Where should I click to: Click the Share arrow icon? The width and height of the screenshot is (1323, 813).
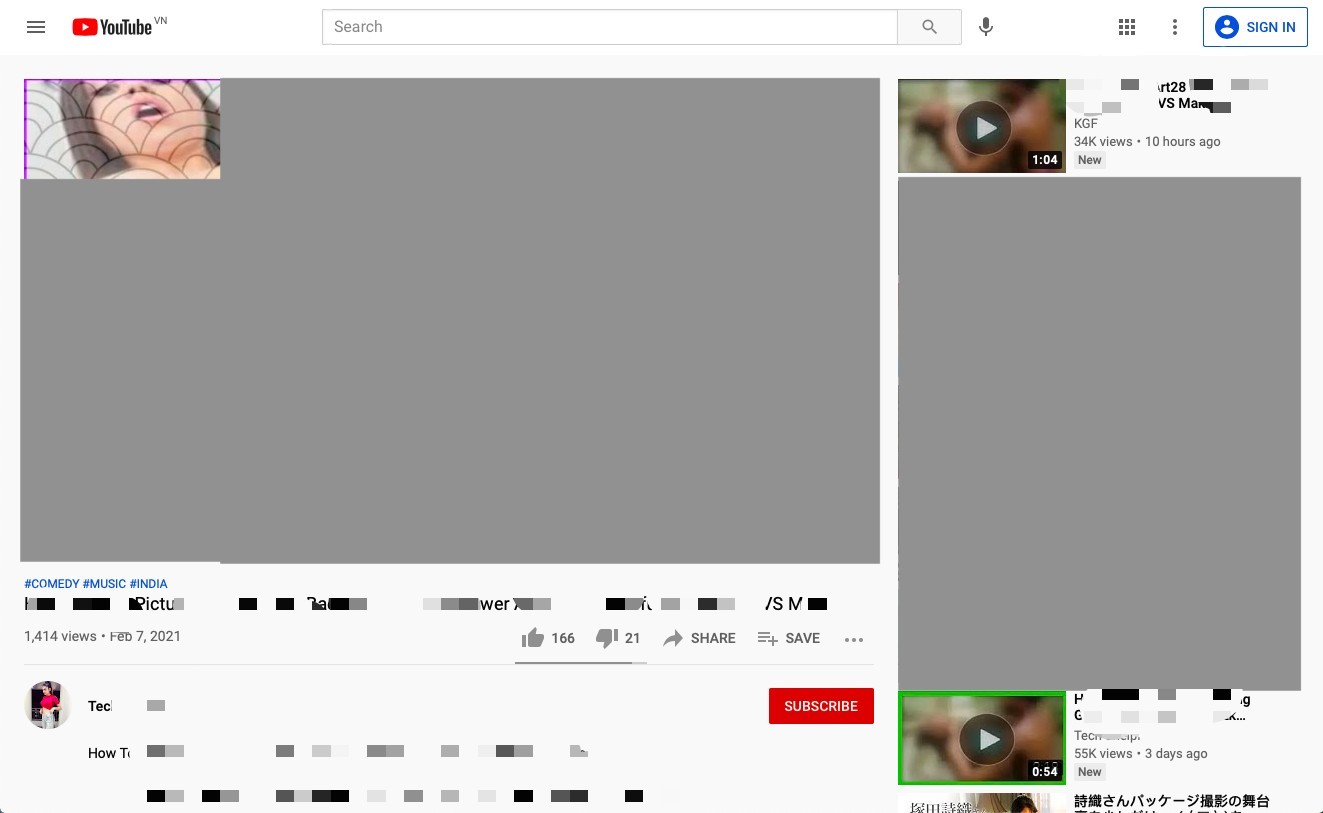[673, 638]
